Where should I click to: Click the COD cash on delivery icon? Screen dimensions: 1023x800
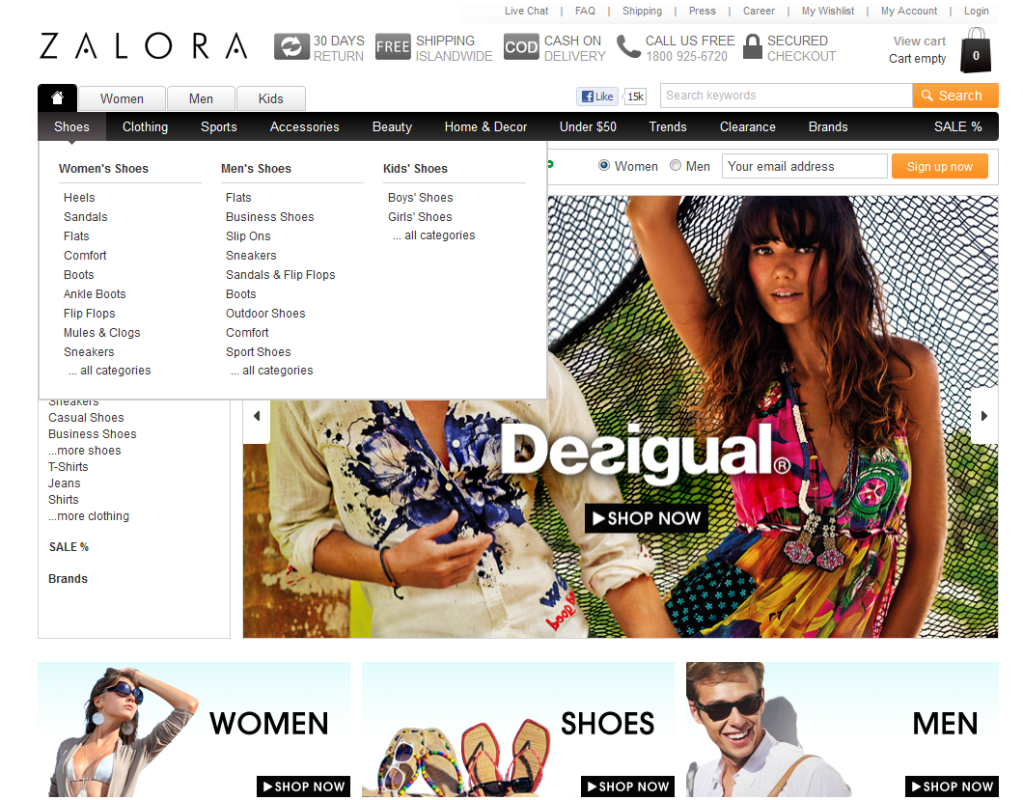click(521, 47)
